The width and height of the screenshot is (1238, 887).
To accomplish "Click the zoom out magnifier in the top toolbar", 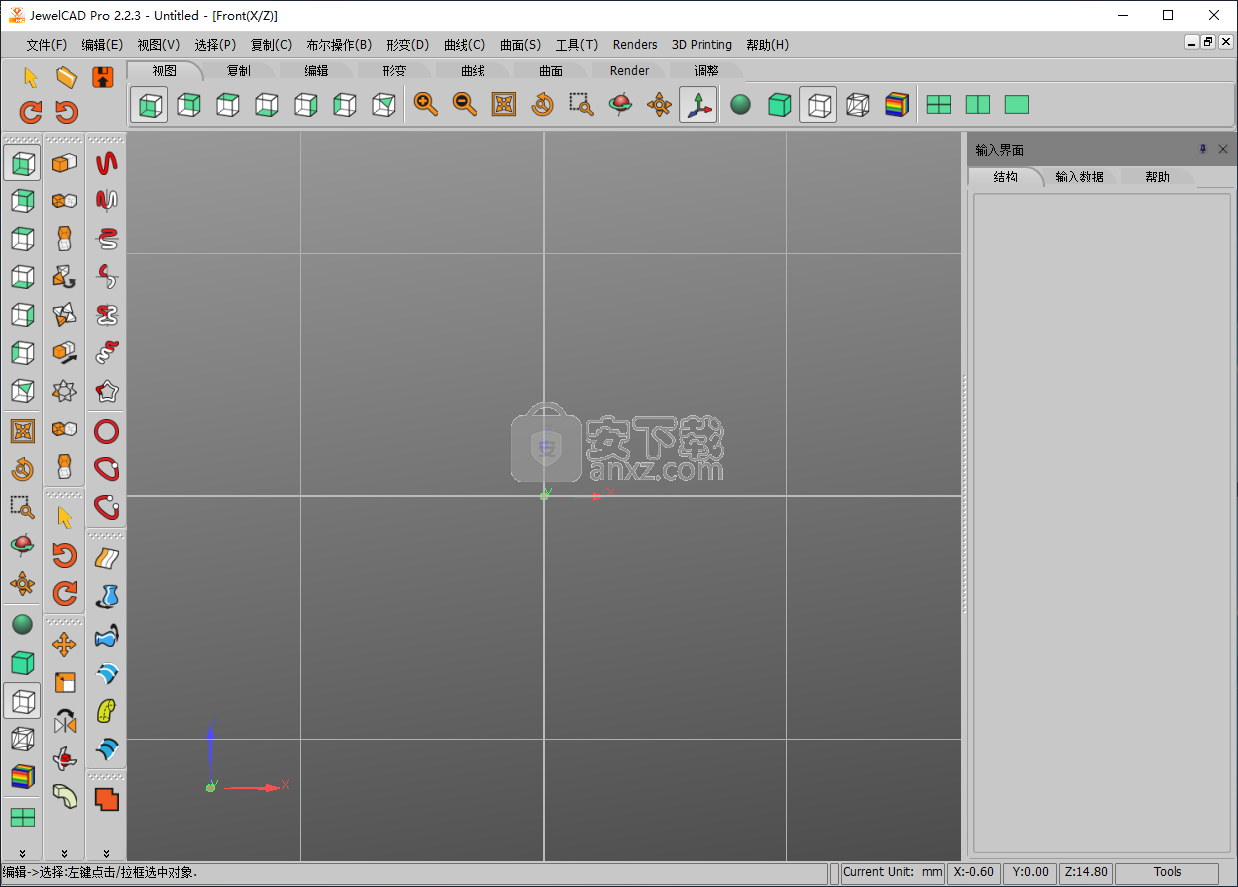I will 465,105.
